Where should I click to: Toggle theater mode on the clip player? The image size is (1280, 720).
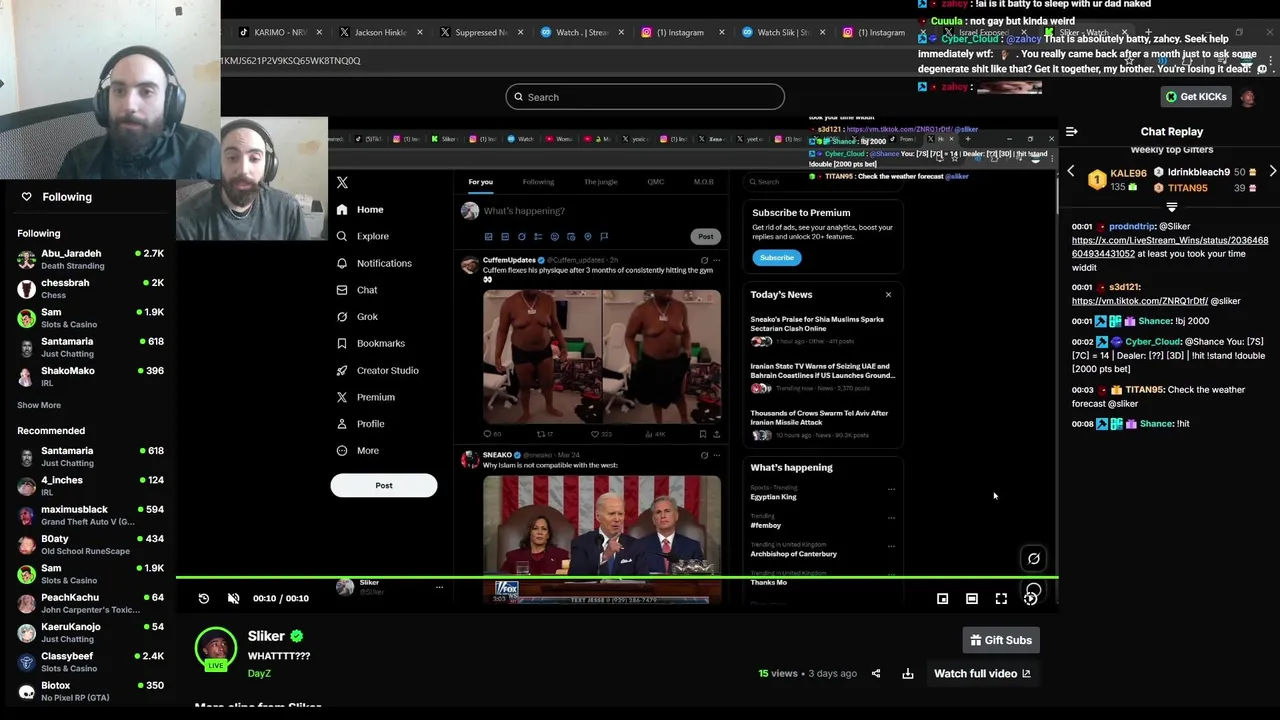[x=972, y=598]
